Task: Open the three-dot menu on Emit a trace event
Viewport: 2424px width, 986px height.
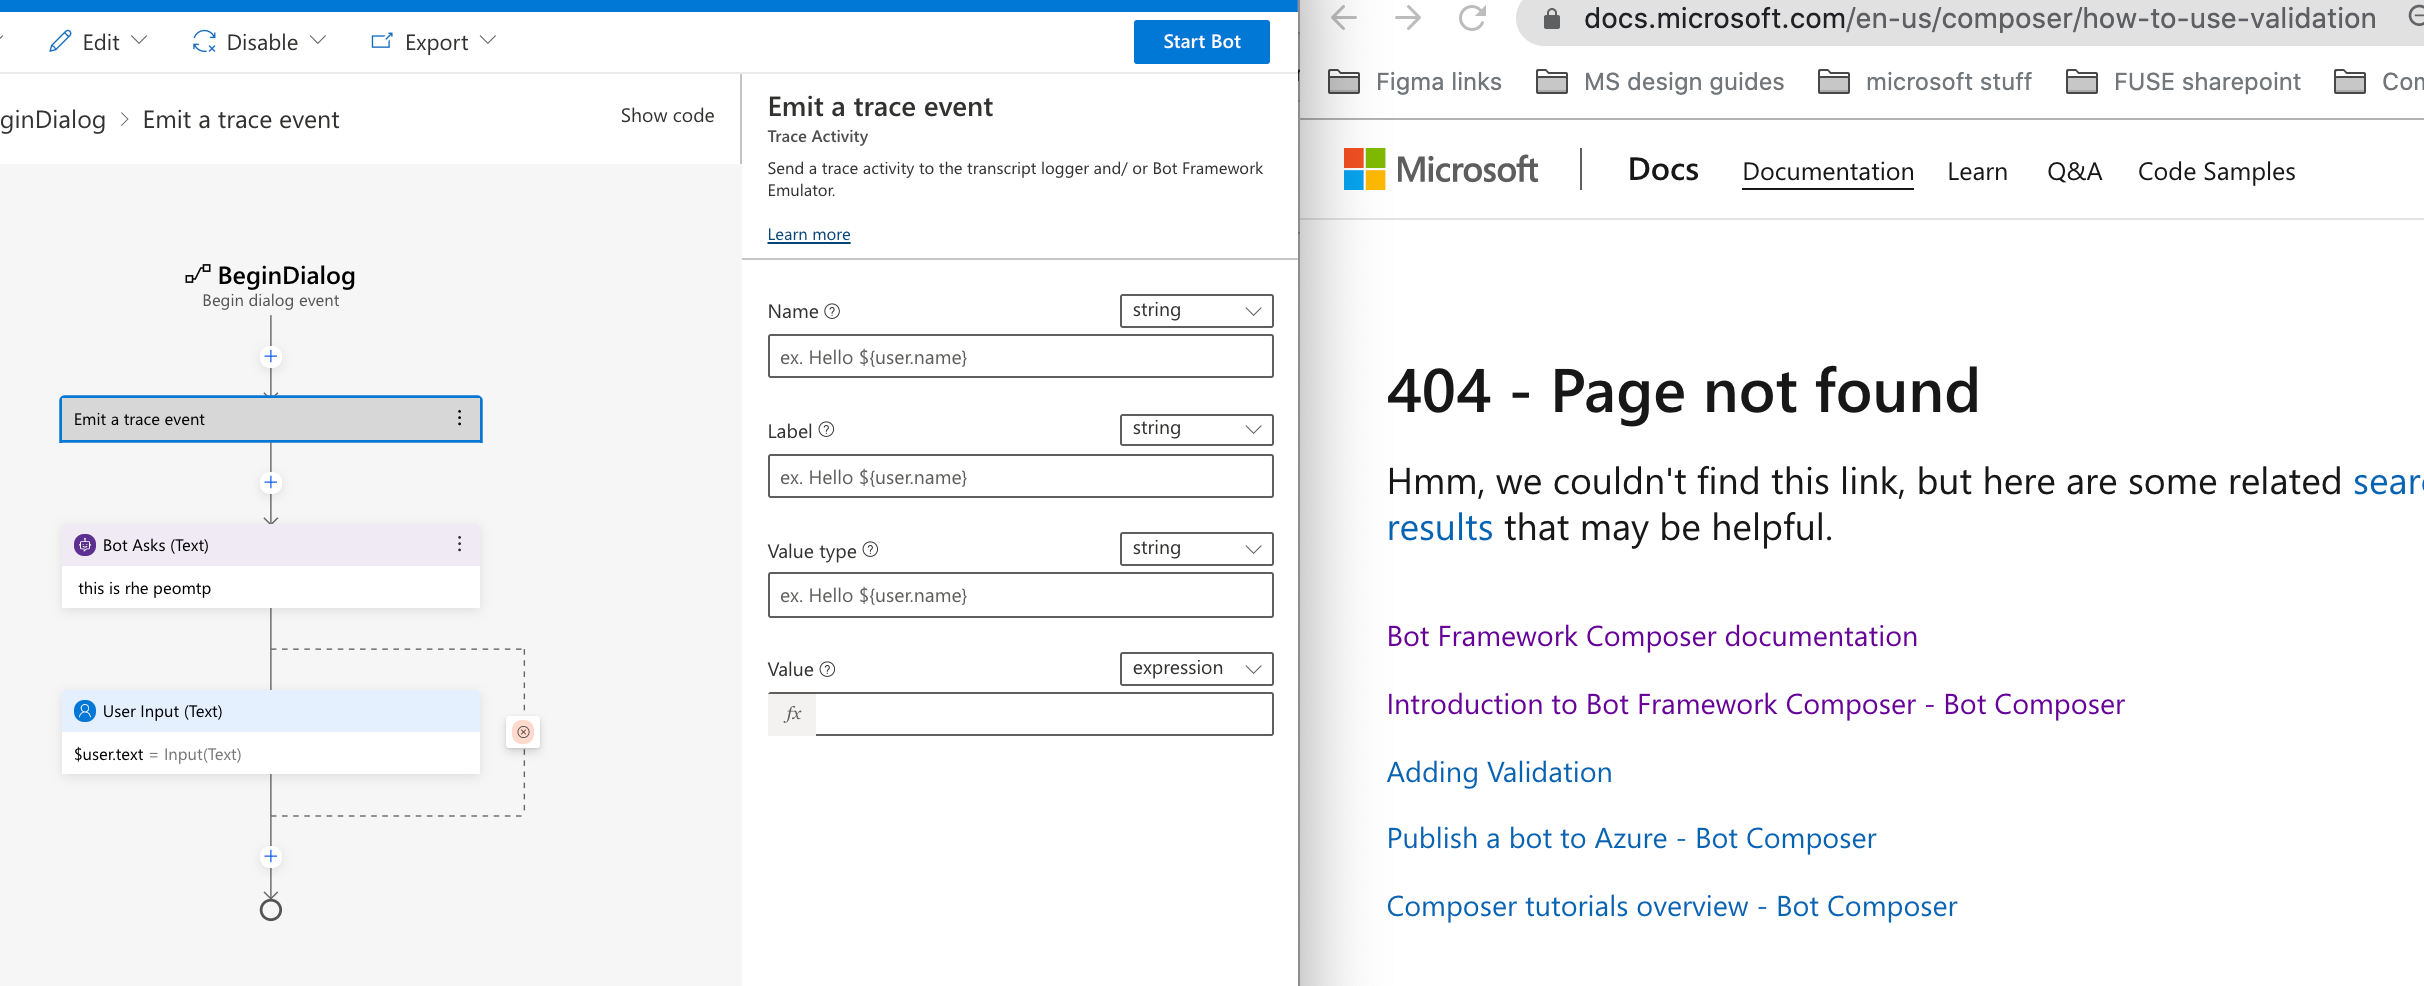Action: tap(459, 419)
